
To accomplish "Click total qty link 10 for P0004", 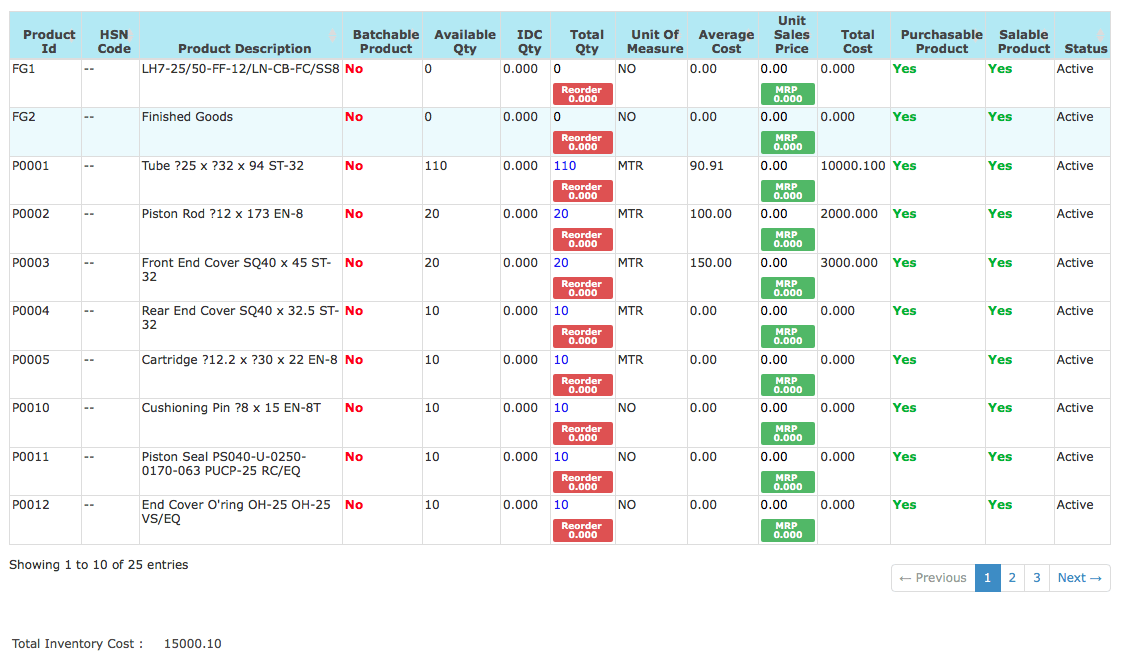I will (561, 311).
